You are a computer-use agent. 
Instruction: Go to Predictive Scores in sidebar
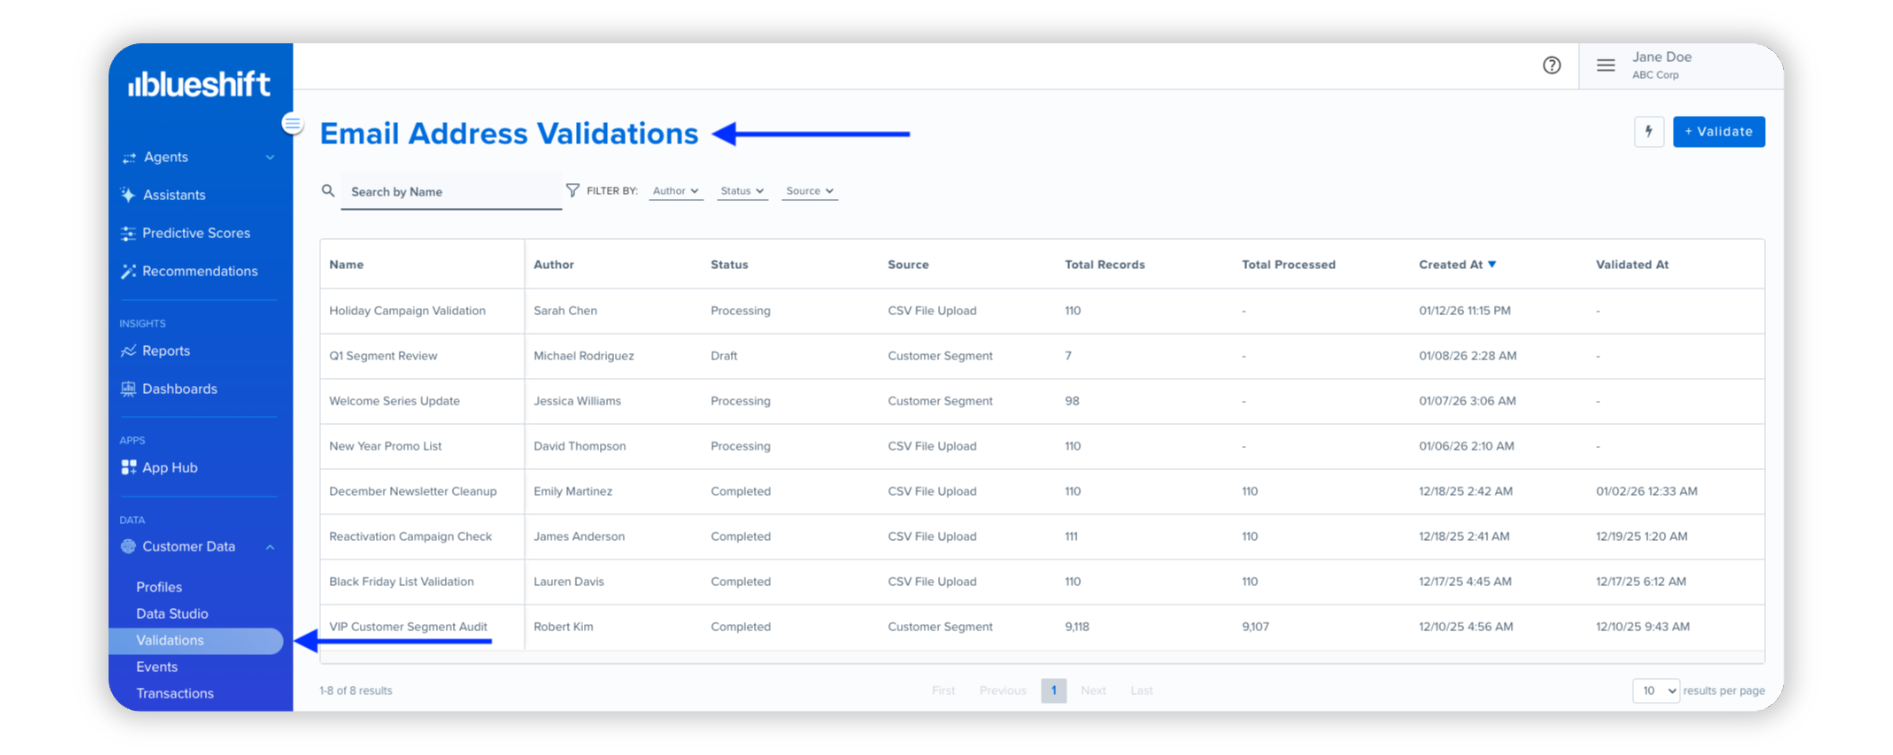[195, 233]
